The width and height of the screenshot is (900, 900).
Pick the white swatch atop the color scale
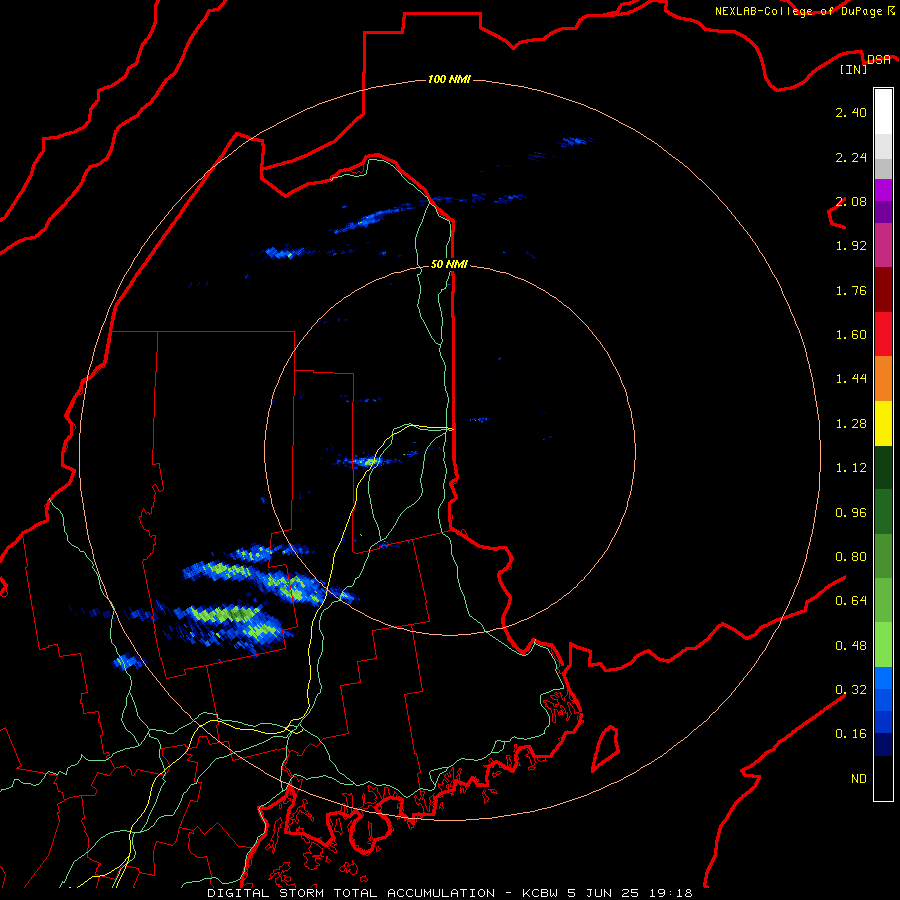tap(883, 112)
